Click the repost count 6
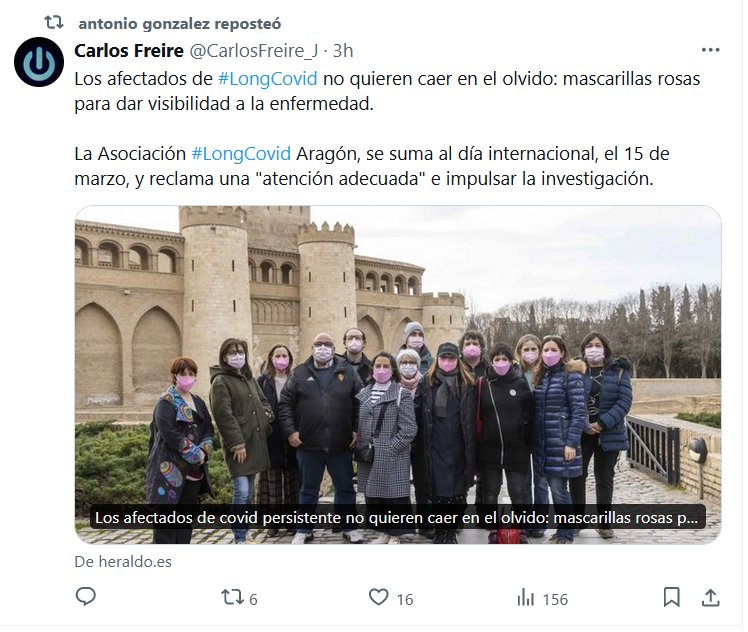Screen dimensions: 748x632 [x=253, y=599]
